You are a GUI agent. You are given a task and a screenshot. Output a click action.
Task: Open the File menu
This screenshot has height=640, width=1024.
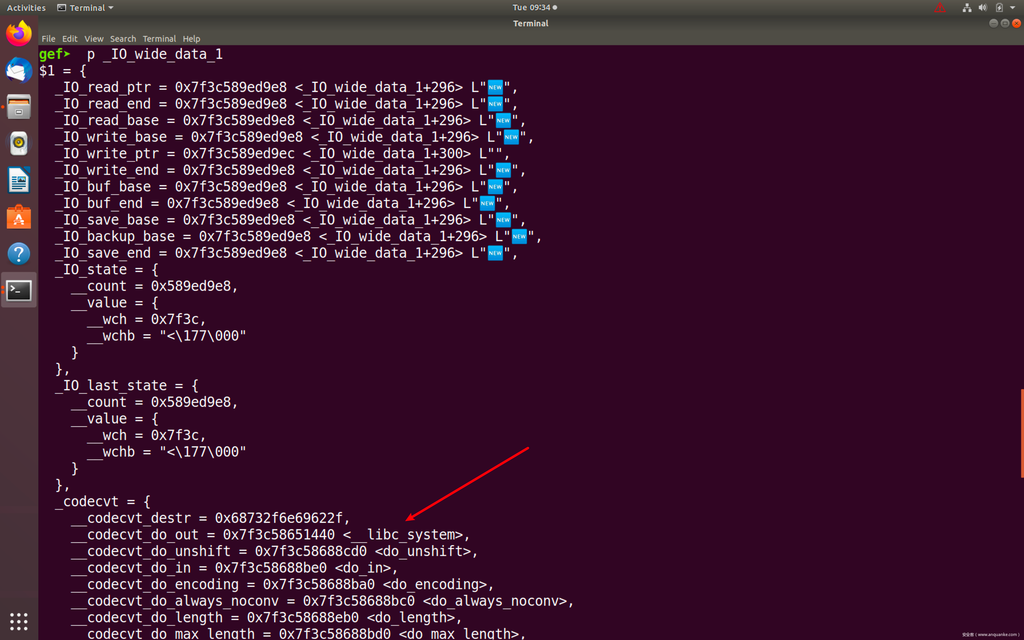[48, 39]
